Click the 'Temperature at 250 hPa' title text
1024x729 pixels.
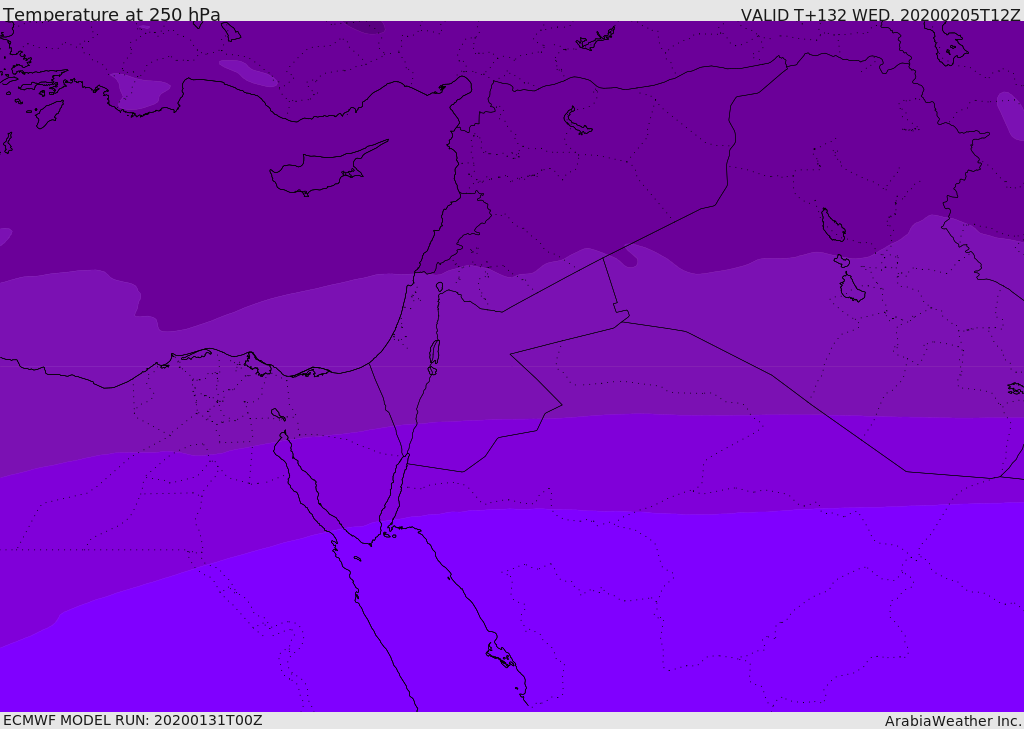pos(112,14)
